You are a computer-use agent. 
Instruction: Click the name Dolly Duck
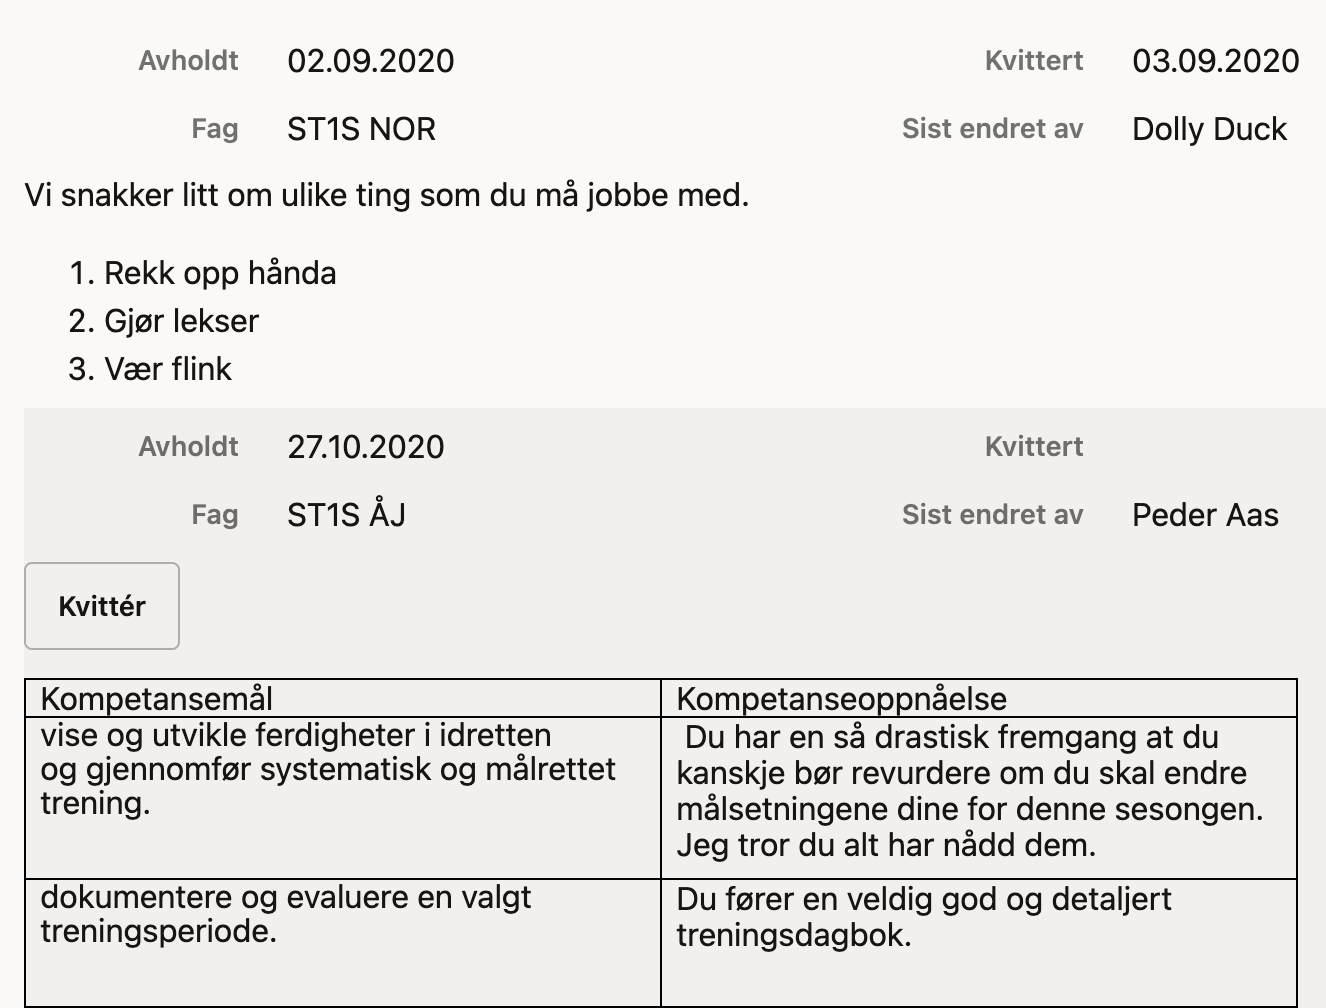pyautogui.click(x=1209, y=129)
